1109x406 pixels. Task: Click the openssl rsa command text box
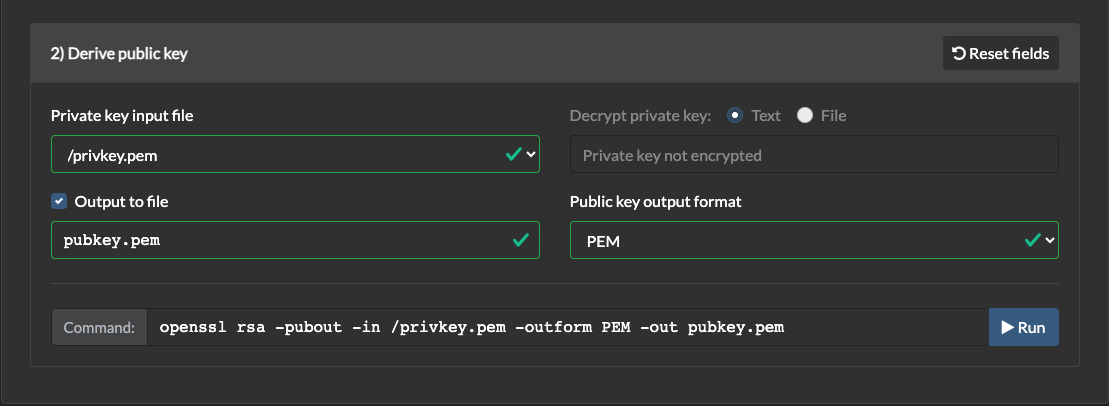567,327
